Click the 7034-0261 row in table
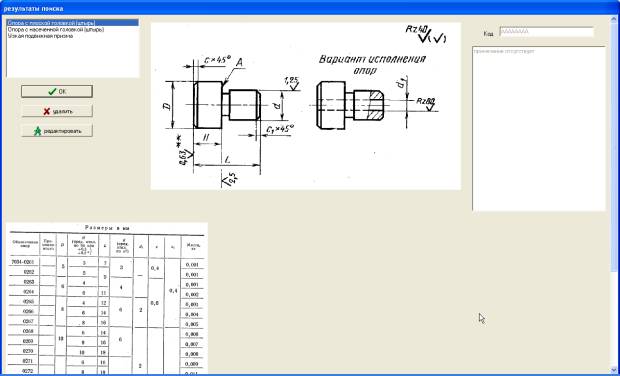 click(107, 262)
